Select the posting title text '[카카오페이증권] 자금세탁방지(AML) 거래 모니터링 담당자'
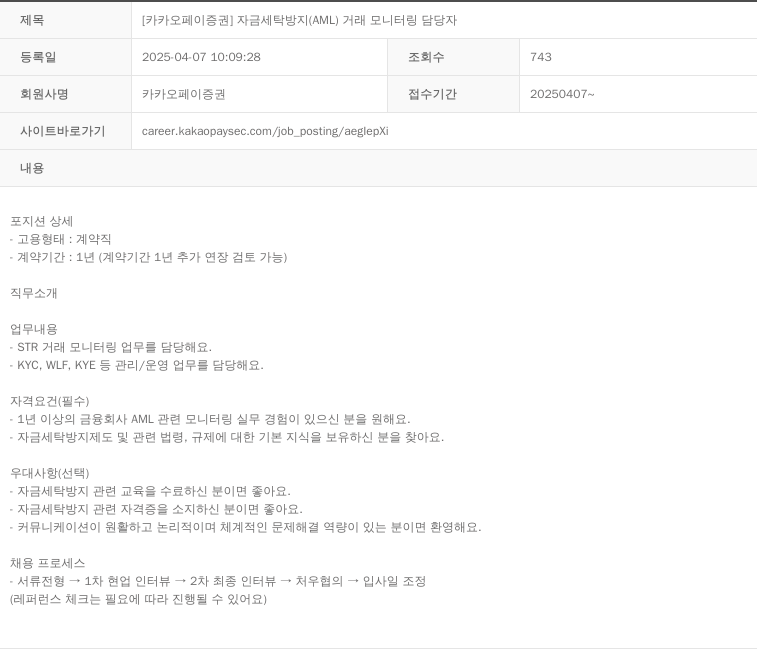The height and width of the screenshot is (649, 757). 299,20
